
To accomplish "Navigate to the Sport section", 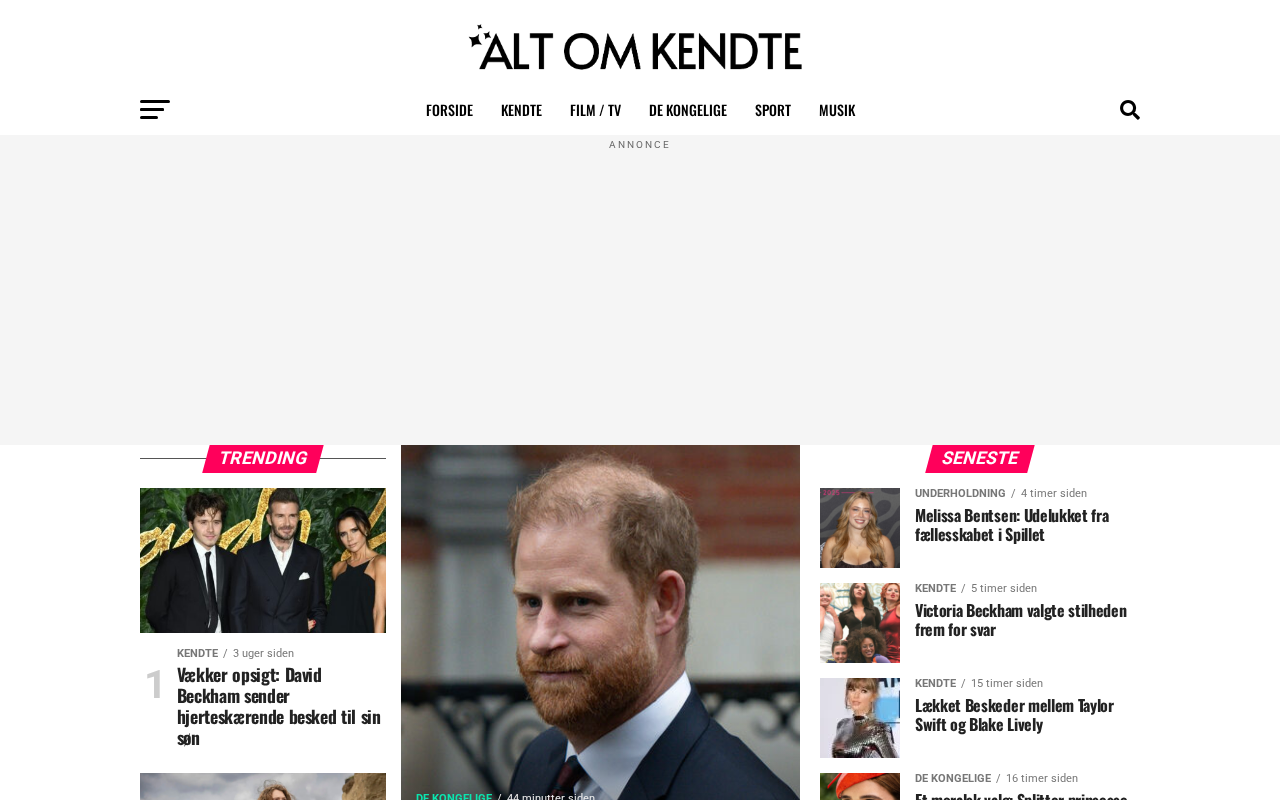I will [773, 110].
